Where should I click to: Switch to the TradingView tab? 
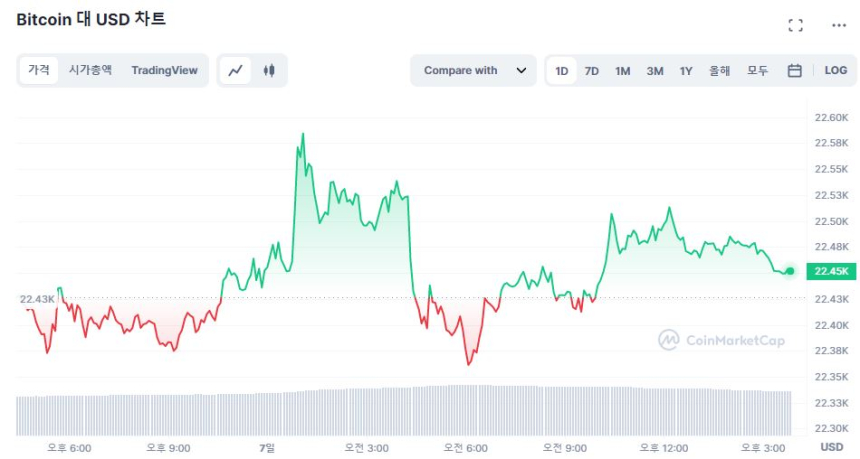pos(164,70)
